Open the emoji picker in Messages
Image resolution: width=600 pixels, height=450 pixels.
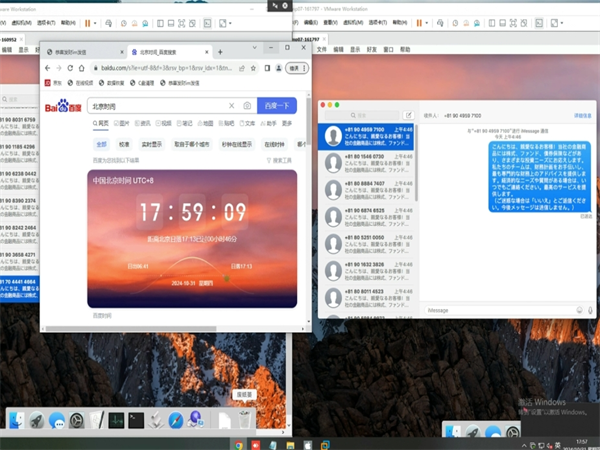[578, 311]
